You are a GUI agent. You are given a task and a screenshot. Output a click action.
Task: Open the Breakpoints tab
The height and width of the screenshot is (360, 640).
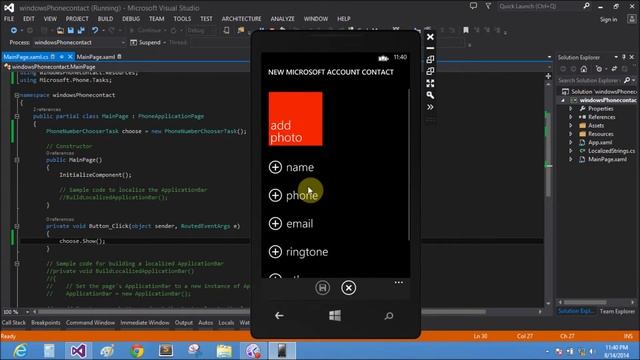(x=46, y=322)
